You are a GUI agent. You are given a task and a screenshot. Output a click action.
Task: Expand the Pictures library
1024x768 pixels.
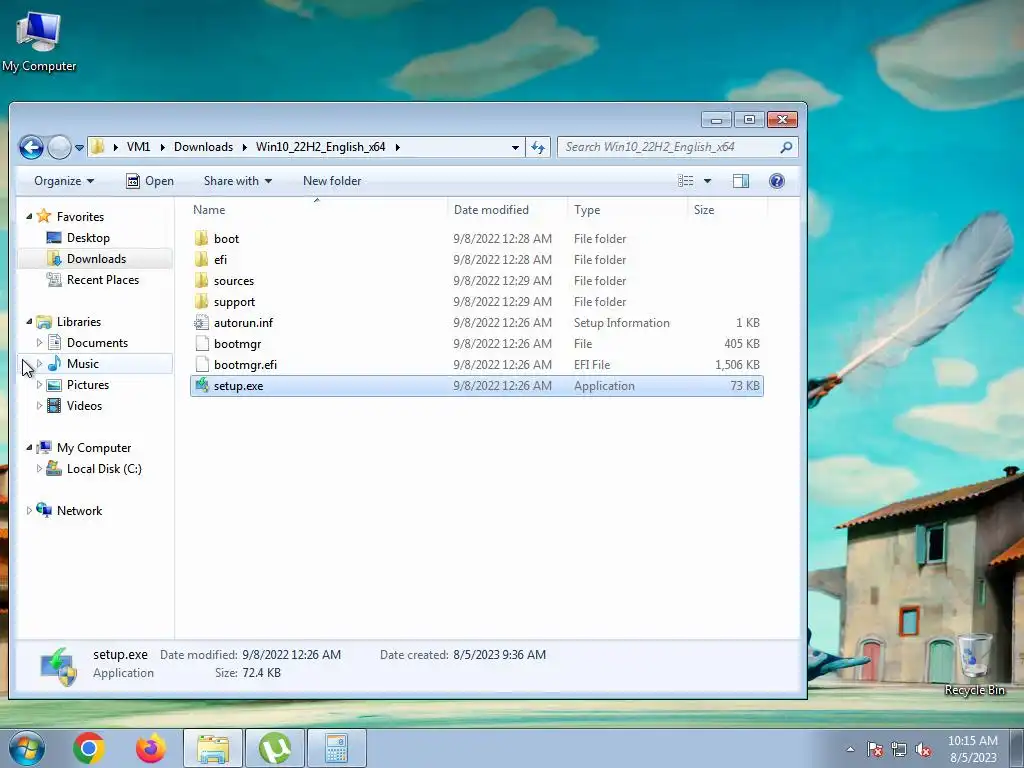click(x=39, y=385)
